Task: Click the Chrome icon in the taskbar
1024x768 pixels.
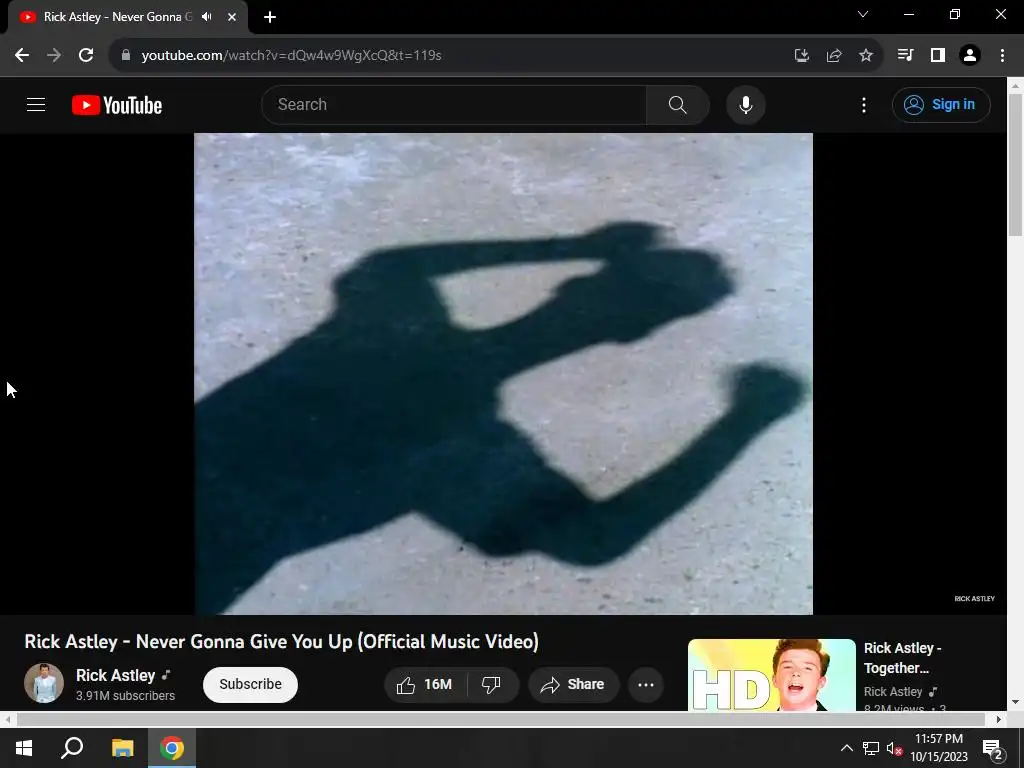Action: coord(172,748)
